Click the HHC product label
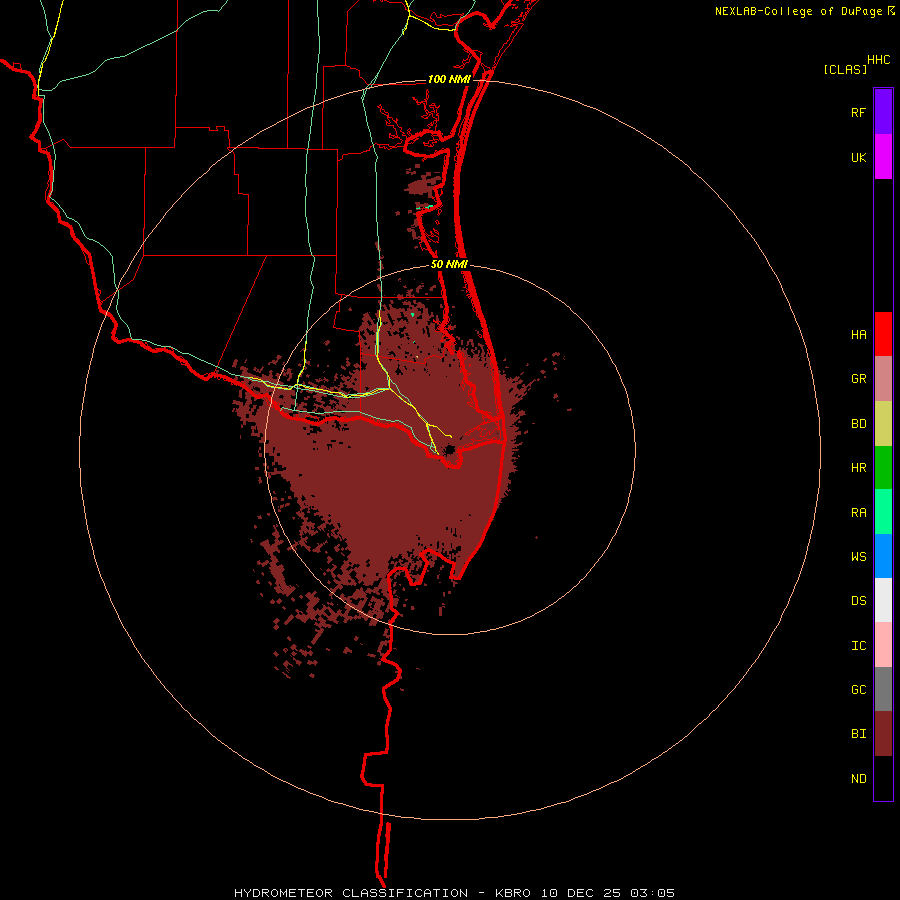This screenshot has width=900, height=900. [x=878, y=60]
